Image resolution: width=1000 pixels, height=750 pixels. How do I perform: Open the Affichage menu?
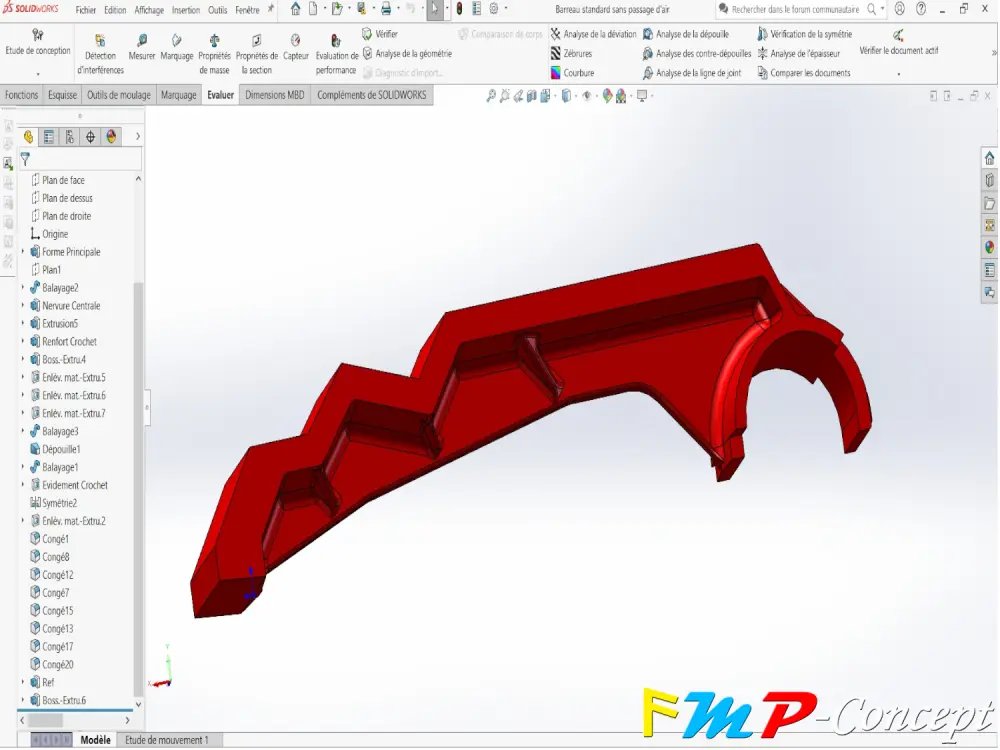149,10
